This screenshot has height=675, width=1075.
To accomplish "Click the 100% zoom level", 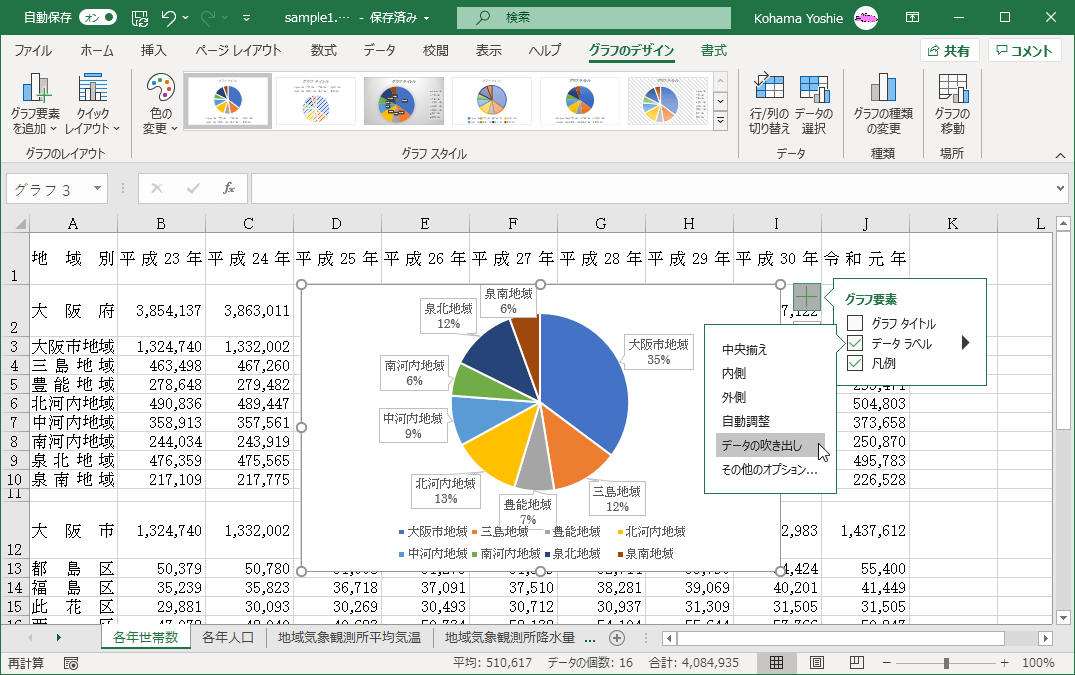I will pos(1038,663).
